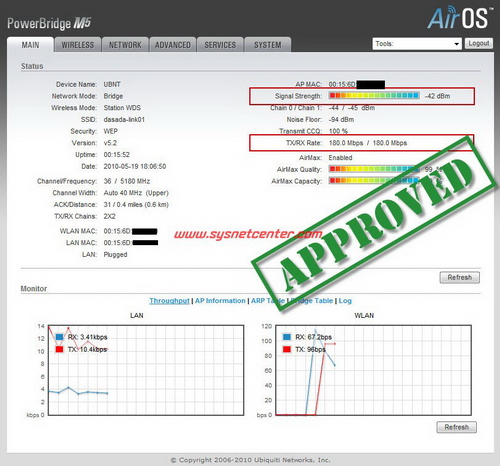Expand the Tools dropdown
The image size is (500, 466).
[x=417, y=44]
